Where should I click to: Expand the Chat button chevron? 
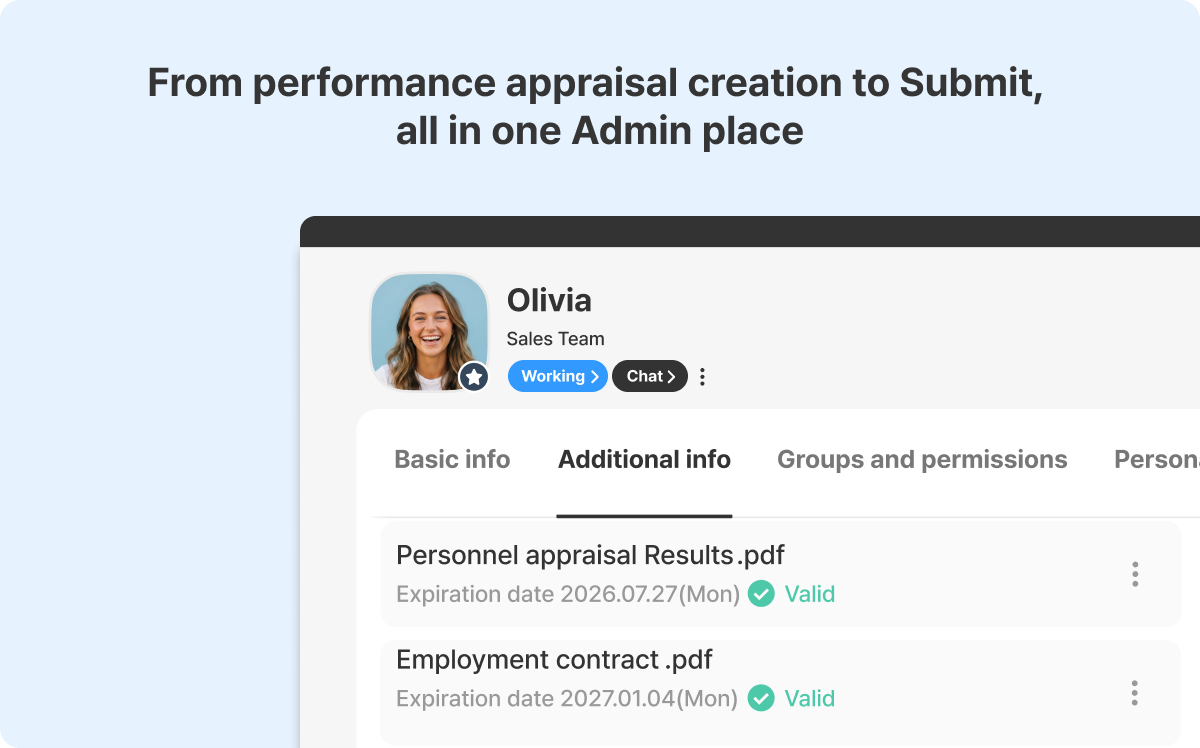pos(672,377)
